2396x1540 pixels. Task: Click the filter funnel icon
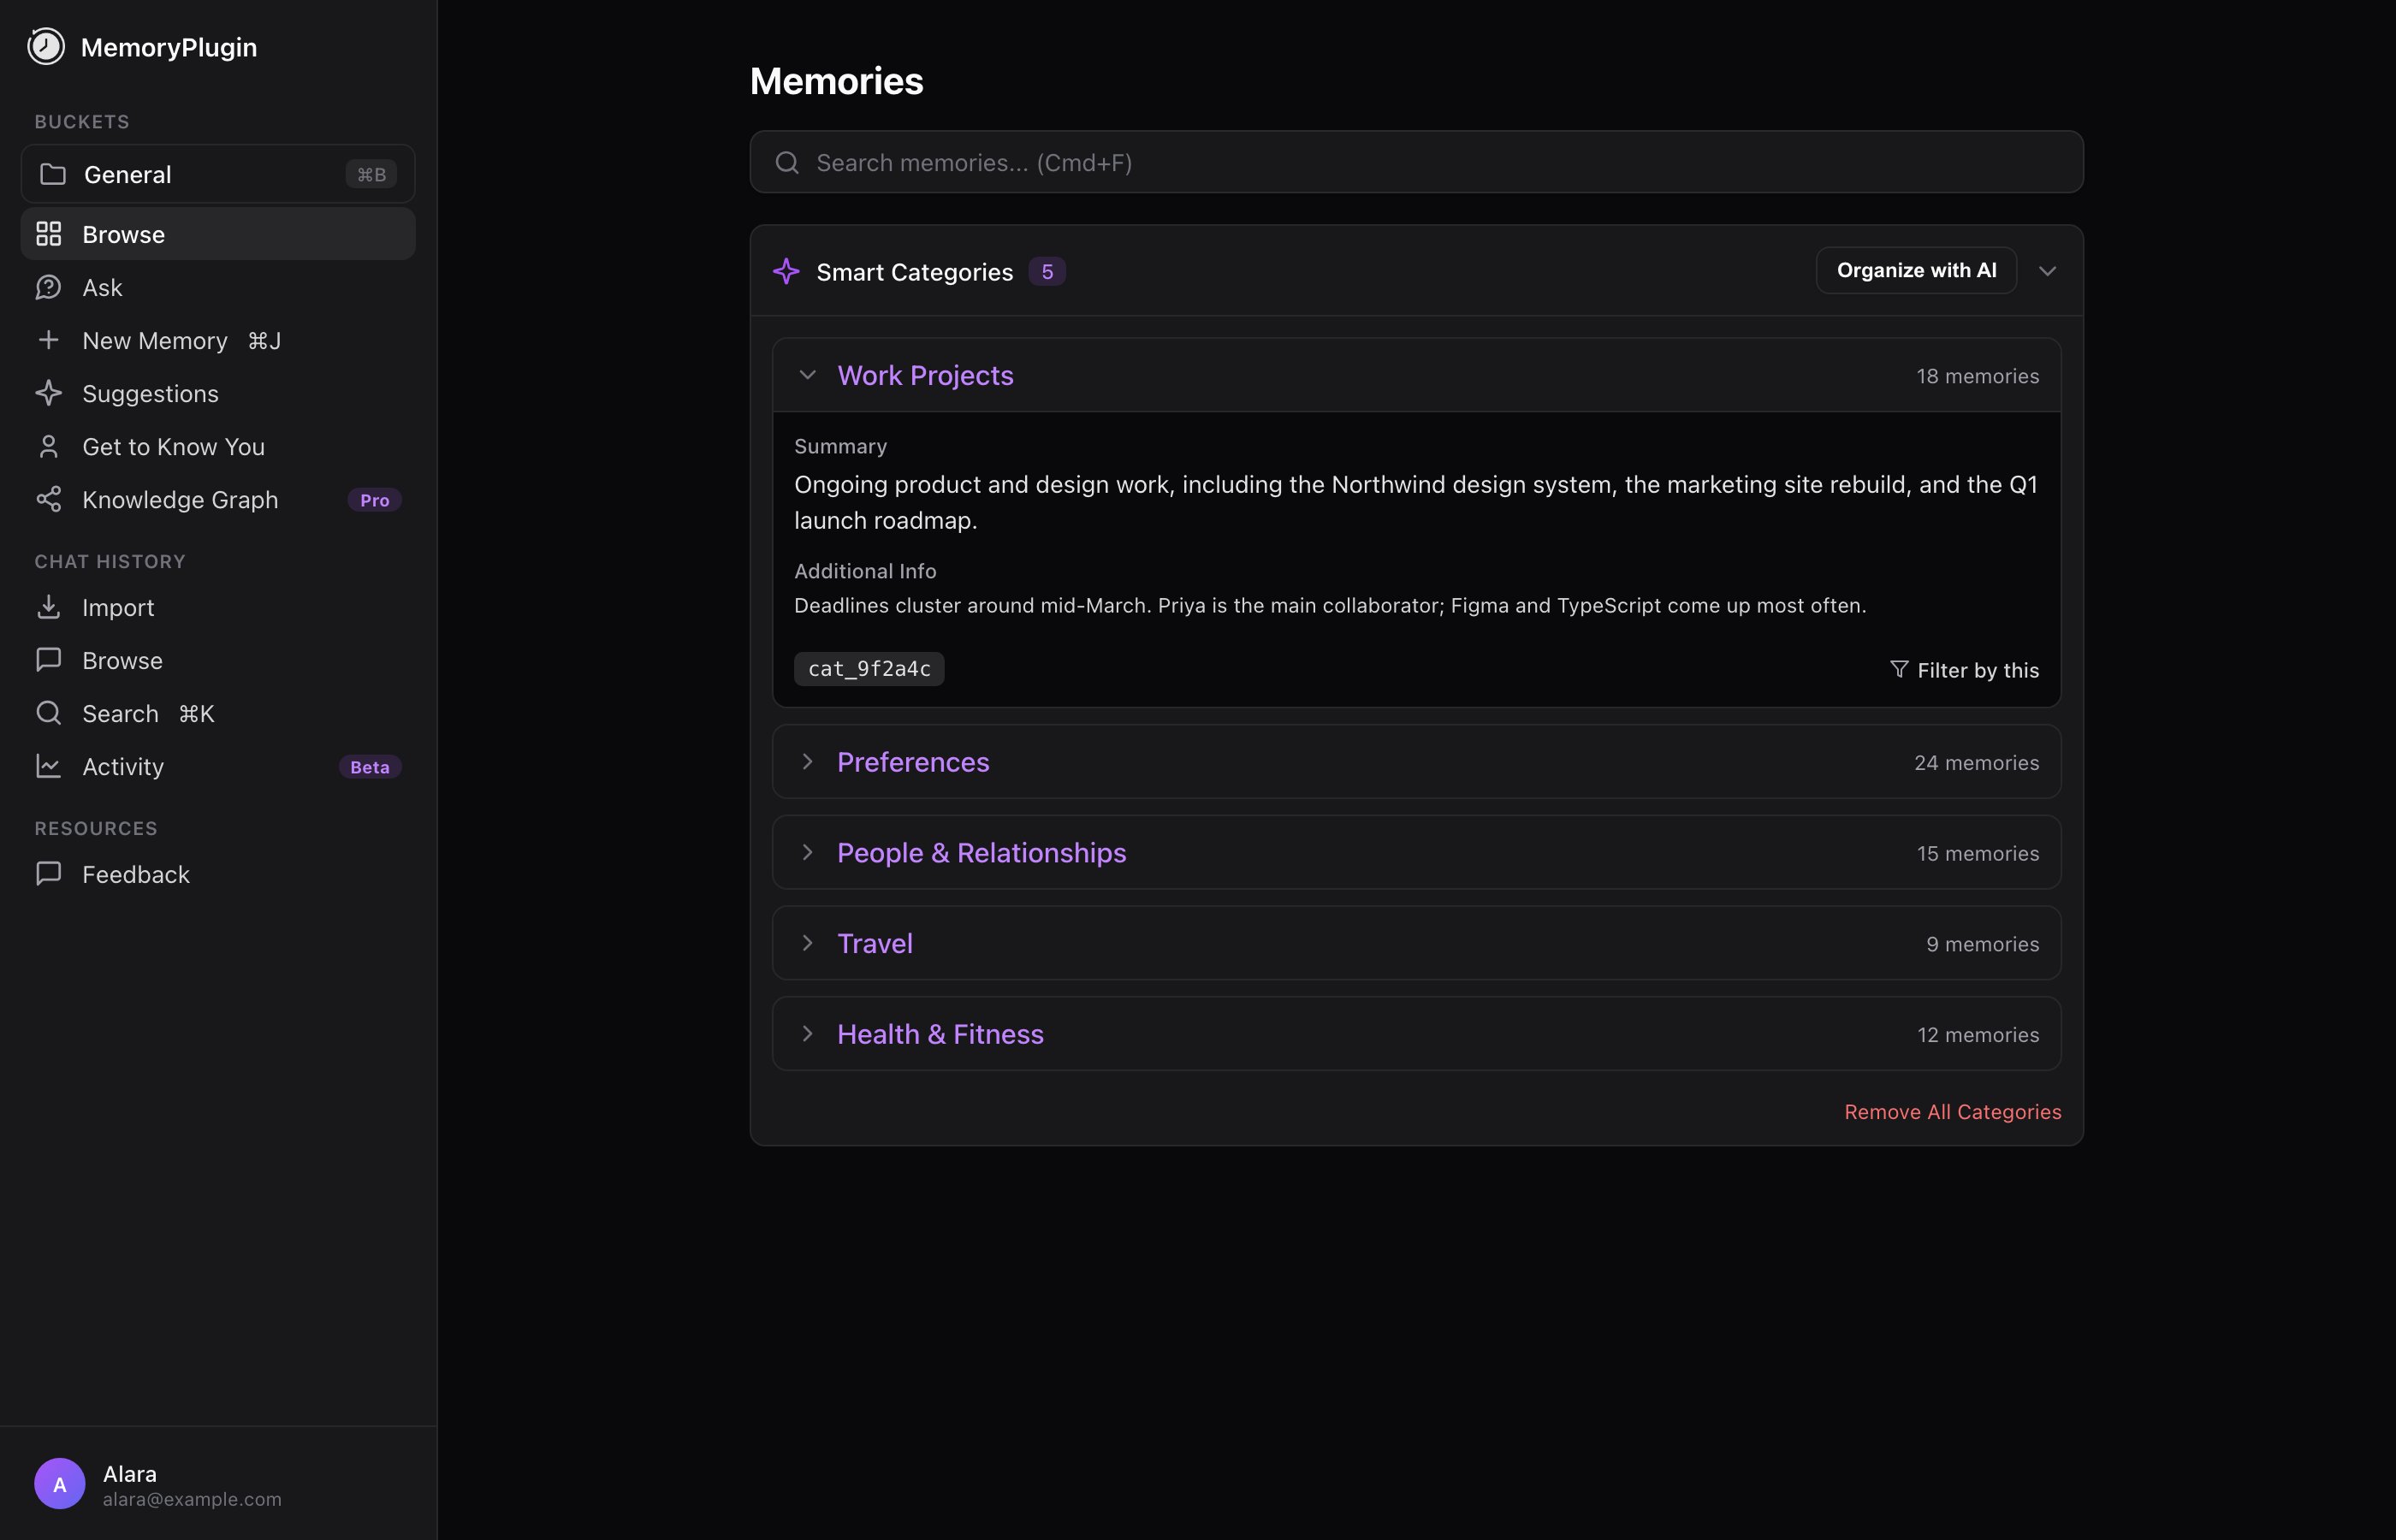(1899, 669)
